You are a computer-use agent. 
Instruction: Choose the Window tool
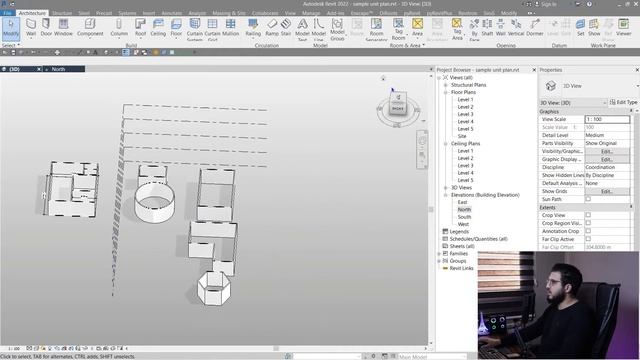[63, 28]
